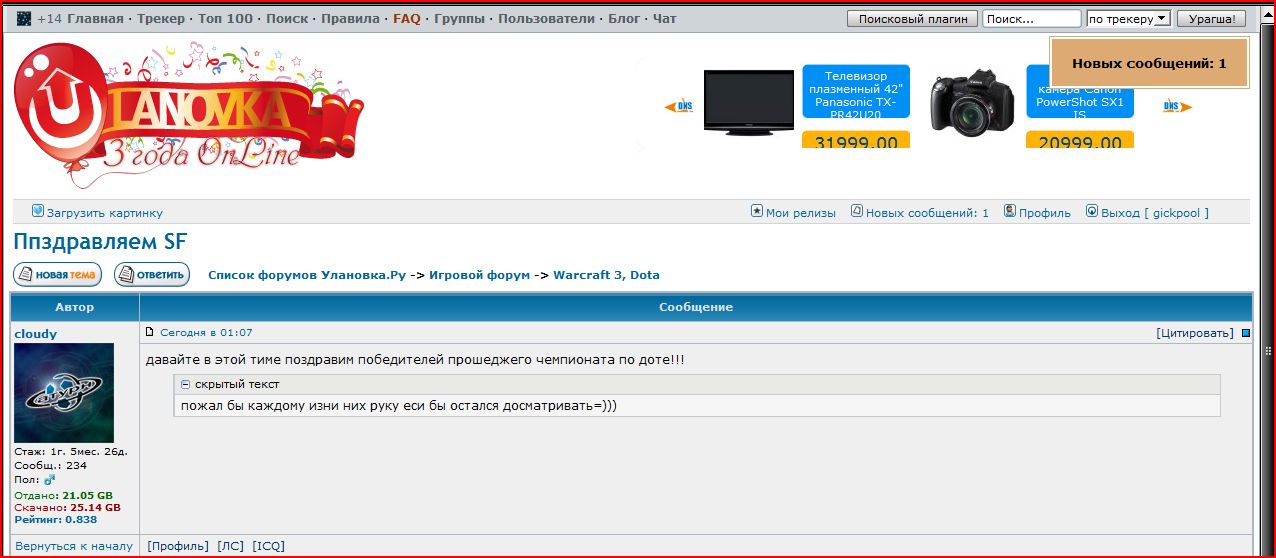The image size is (1276, 558).
Task: Click the [Цитировать] quote link
Action: 1195,333
